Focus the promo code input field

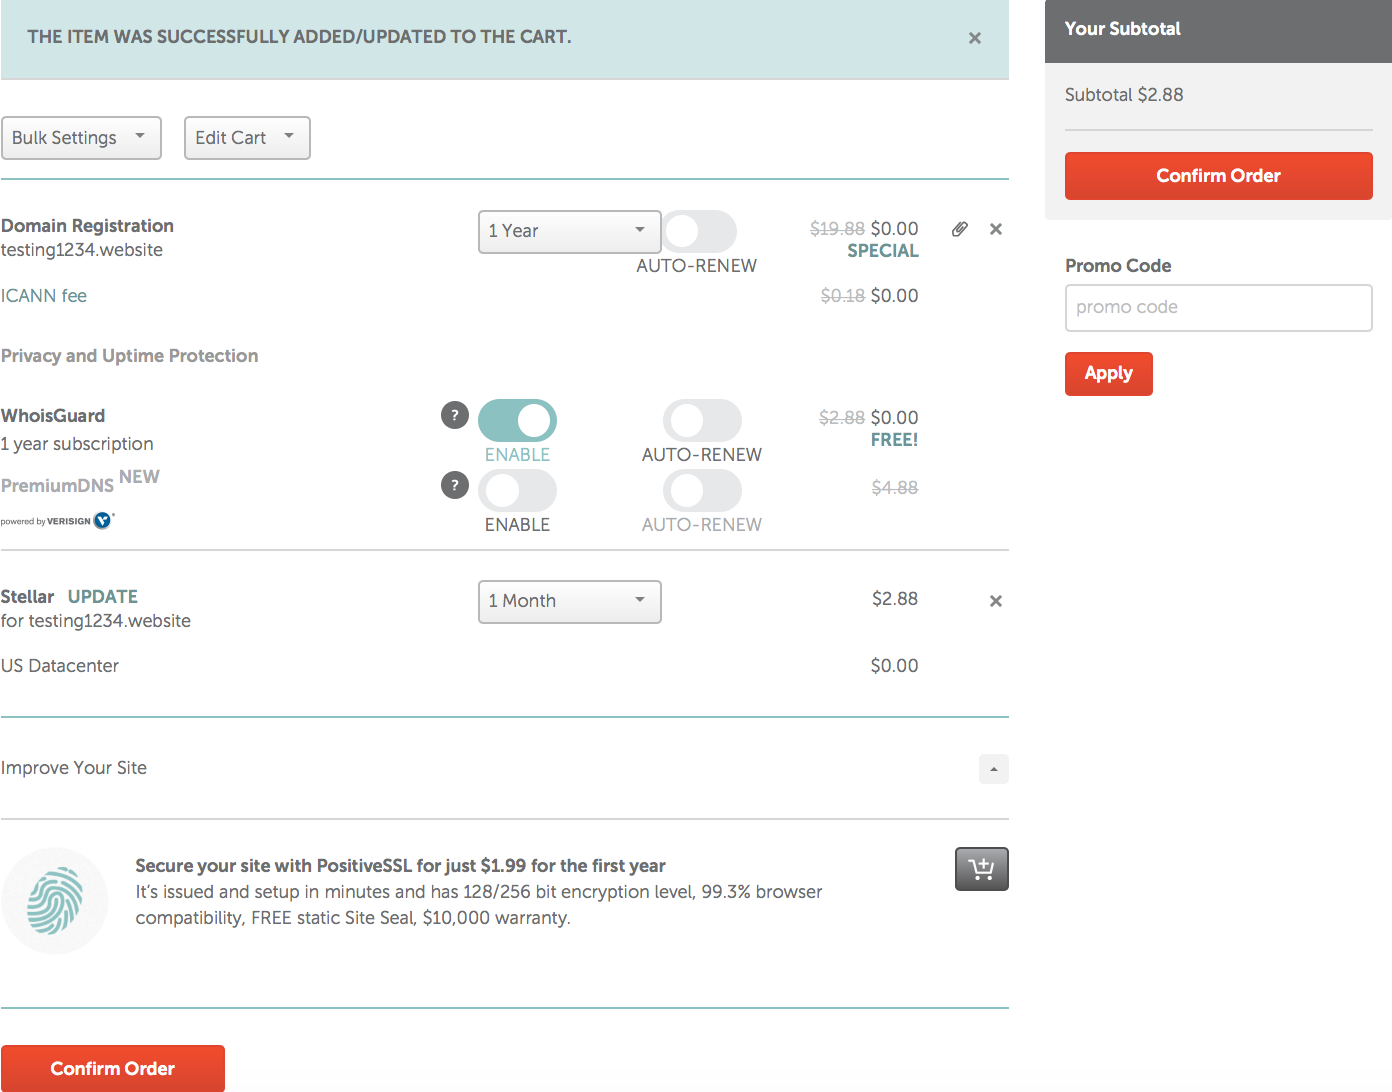[1219, 308]
